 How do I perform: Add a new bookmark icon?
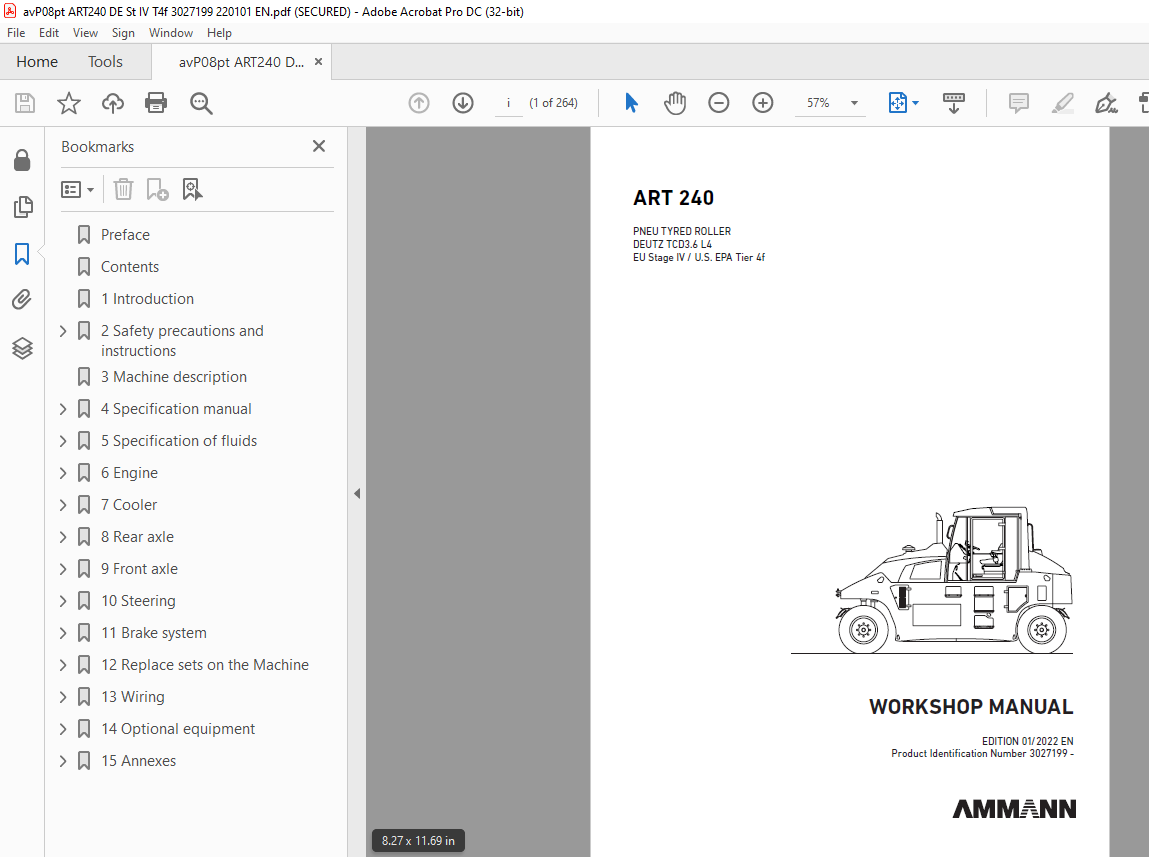158,190
